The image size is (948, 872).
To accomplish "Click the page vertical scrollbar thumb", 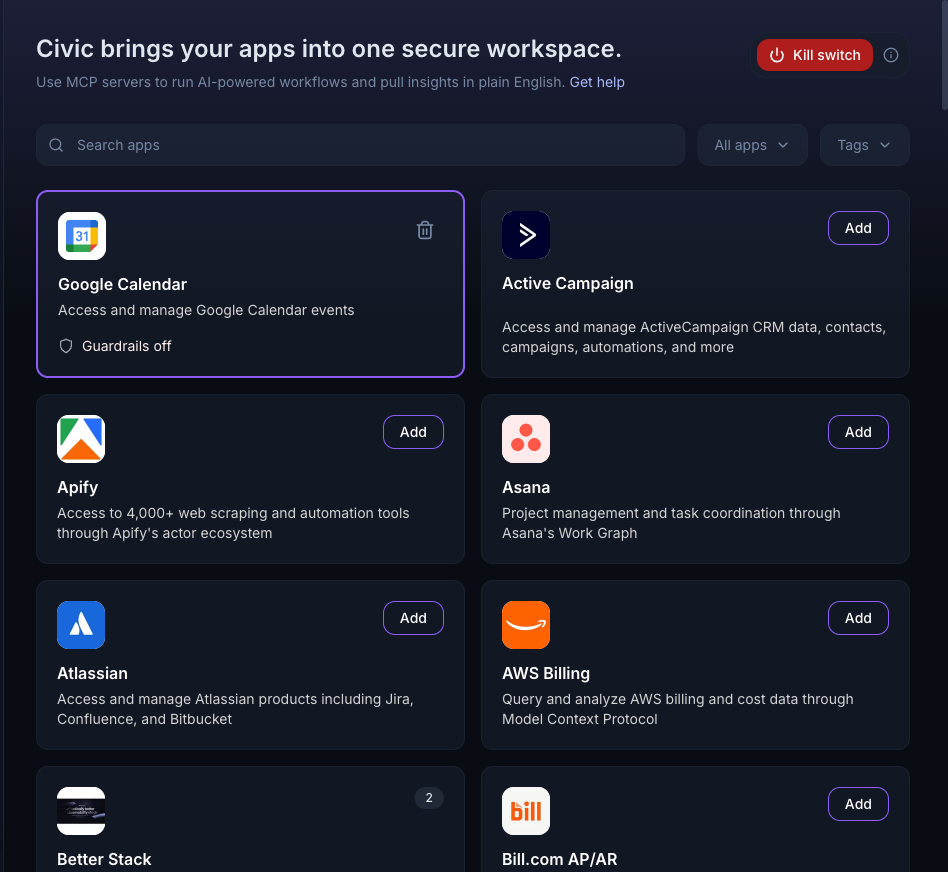I will [x=944, y=54].
